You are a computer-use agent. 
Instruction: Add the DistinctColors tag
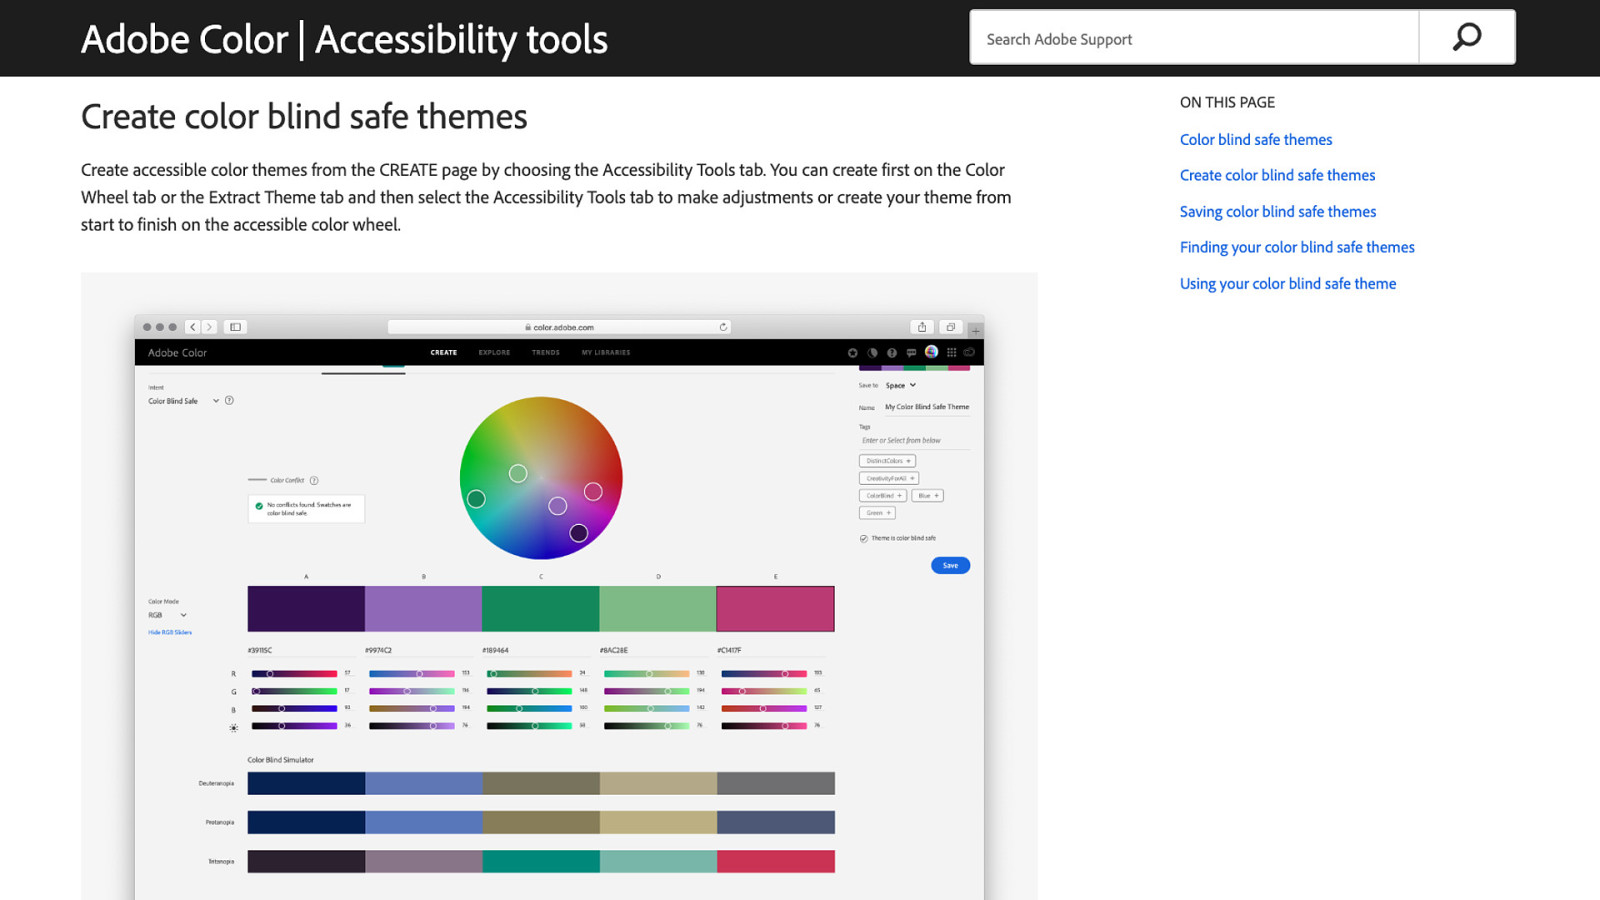click(887, 461)
